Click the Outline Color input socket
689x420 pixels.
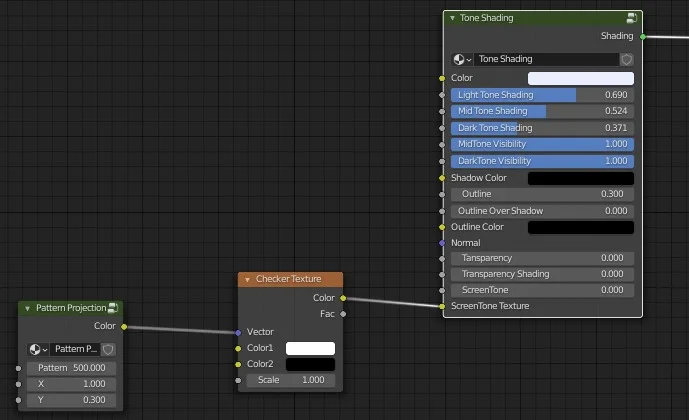442,227
